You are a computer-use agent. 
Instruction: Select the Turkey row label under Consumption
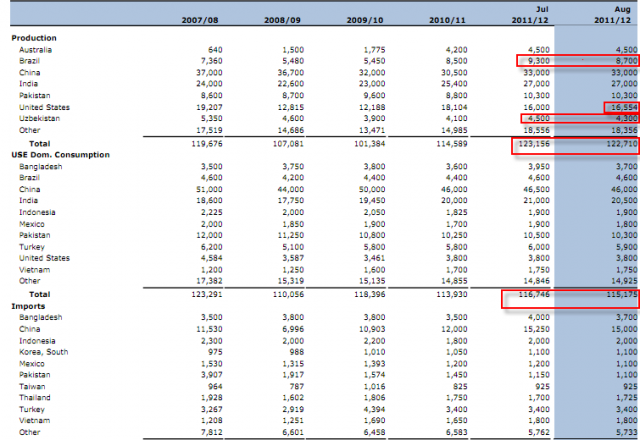tap(31, 247)
